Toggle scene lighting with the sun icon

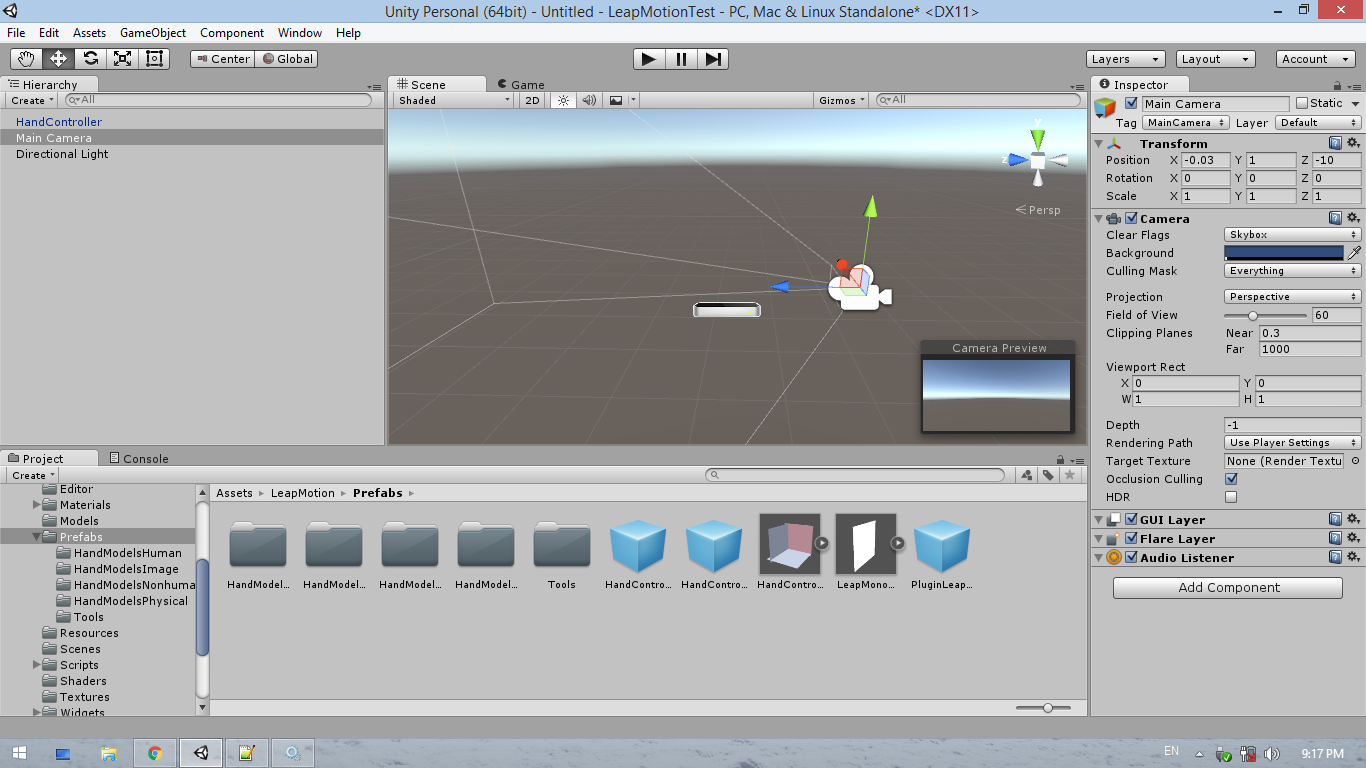(x=563, y=100)
